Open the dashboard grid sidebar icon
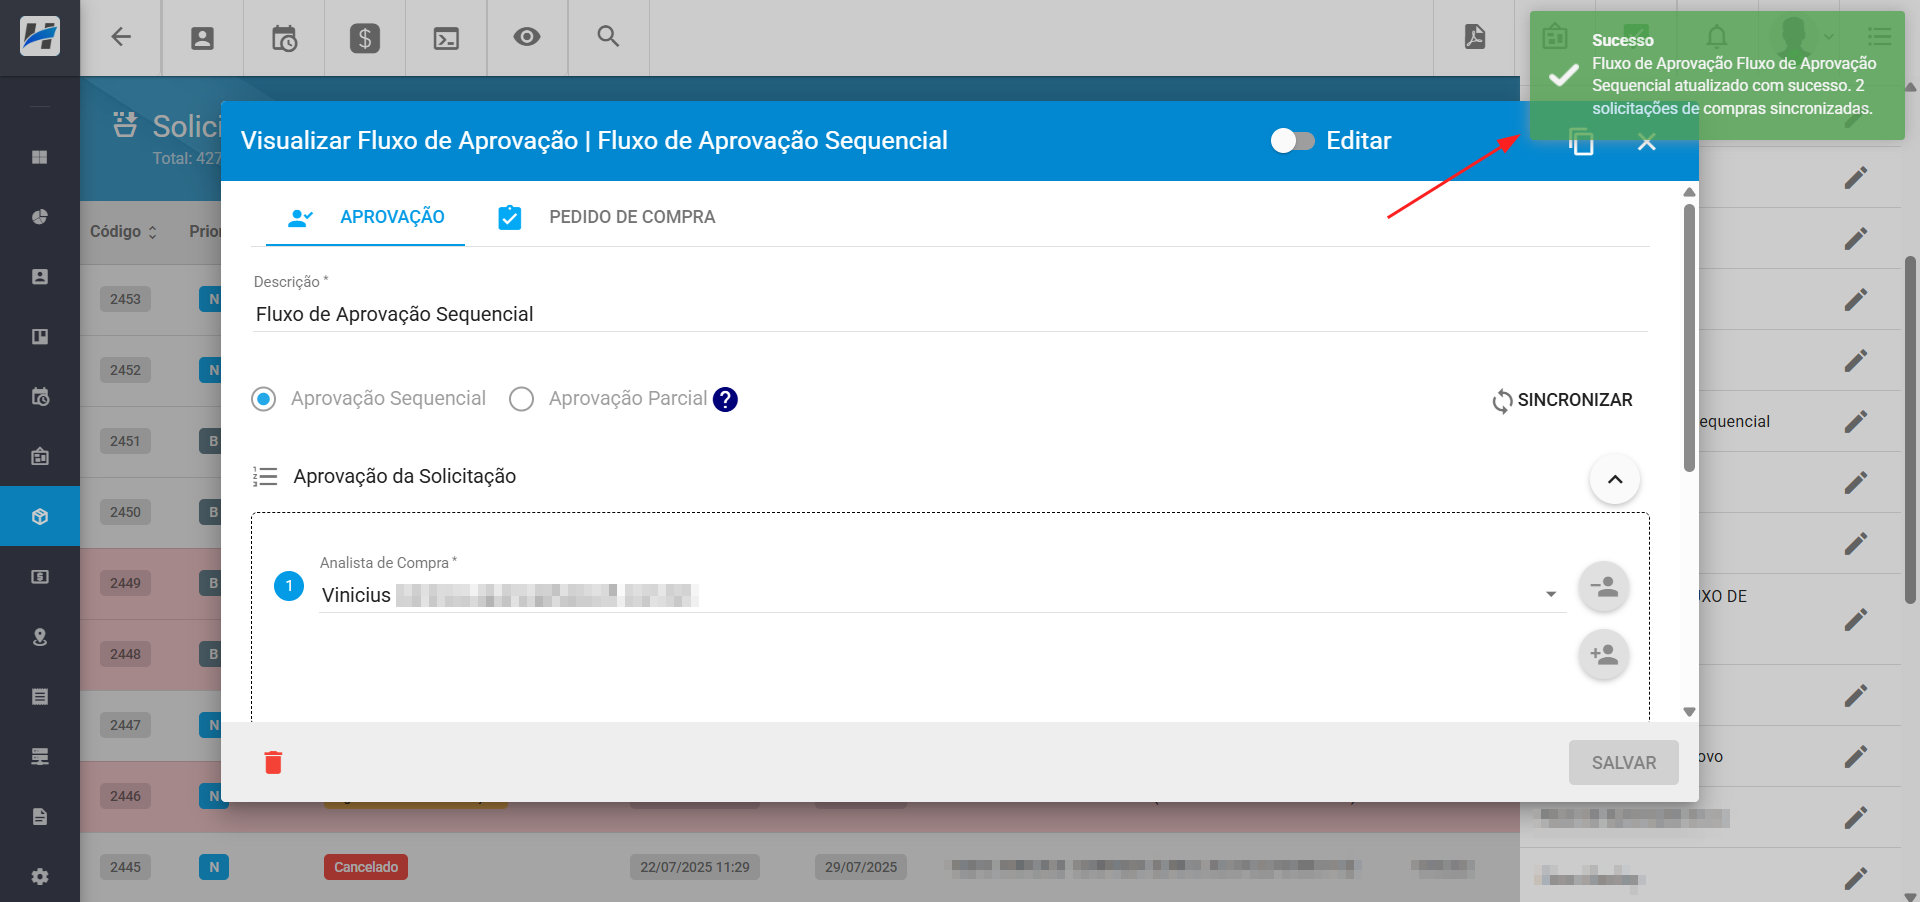The width and height of the screenshot is (1920, 902). coord(40,157)
